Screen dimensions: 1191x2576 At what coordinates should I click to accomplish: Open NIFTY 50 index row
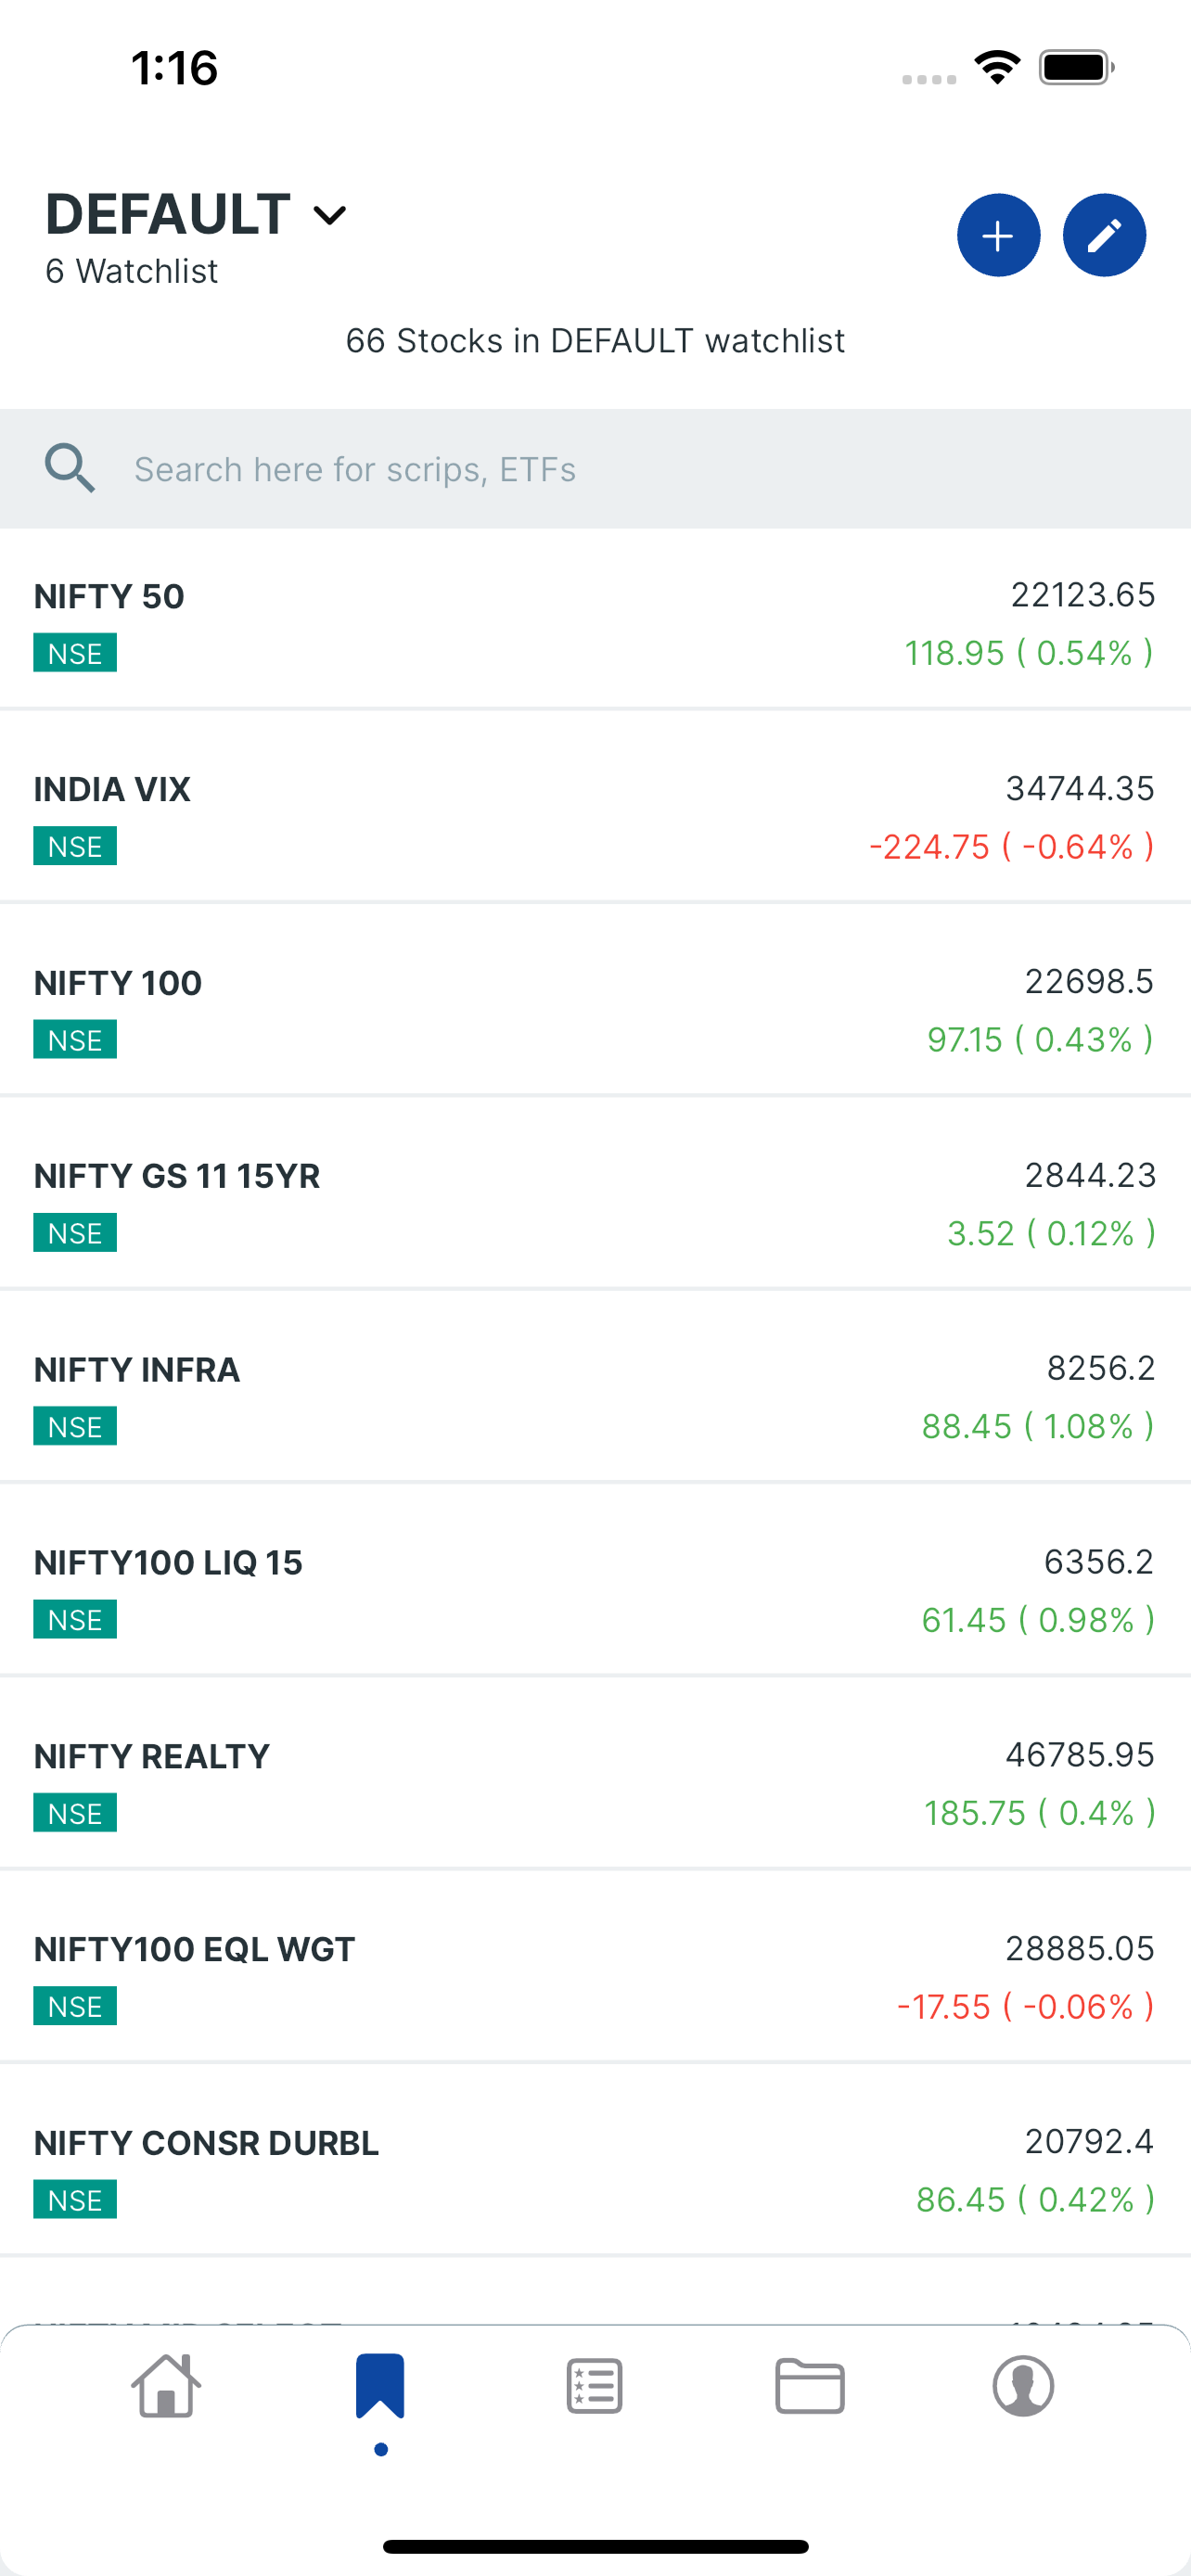[595, 620]
